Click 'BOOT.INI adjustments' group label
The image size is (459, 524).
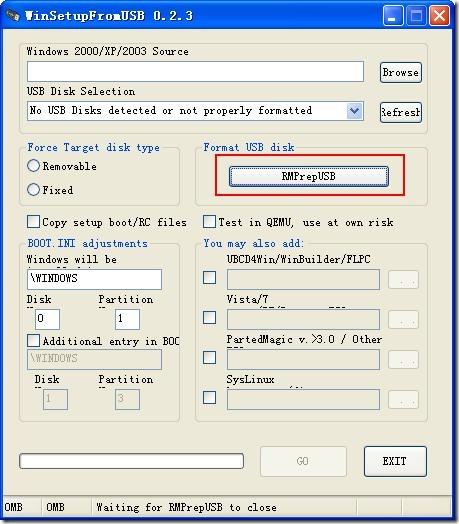[88, 243]
